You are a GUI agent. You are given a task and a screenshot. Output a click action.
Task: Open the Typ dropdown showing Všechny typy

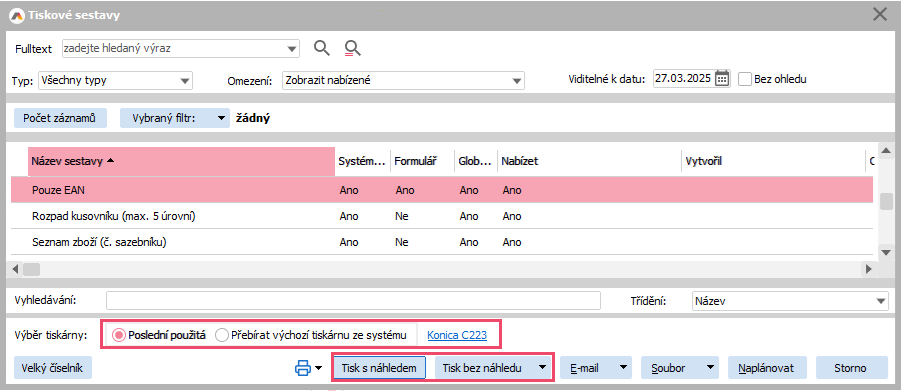tap(185, 80)
